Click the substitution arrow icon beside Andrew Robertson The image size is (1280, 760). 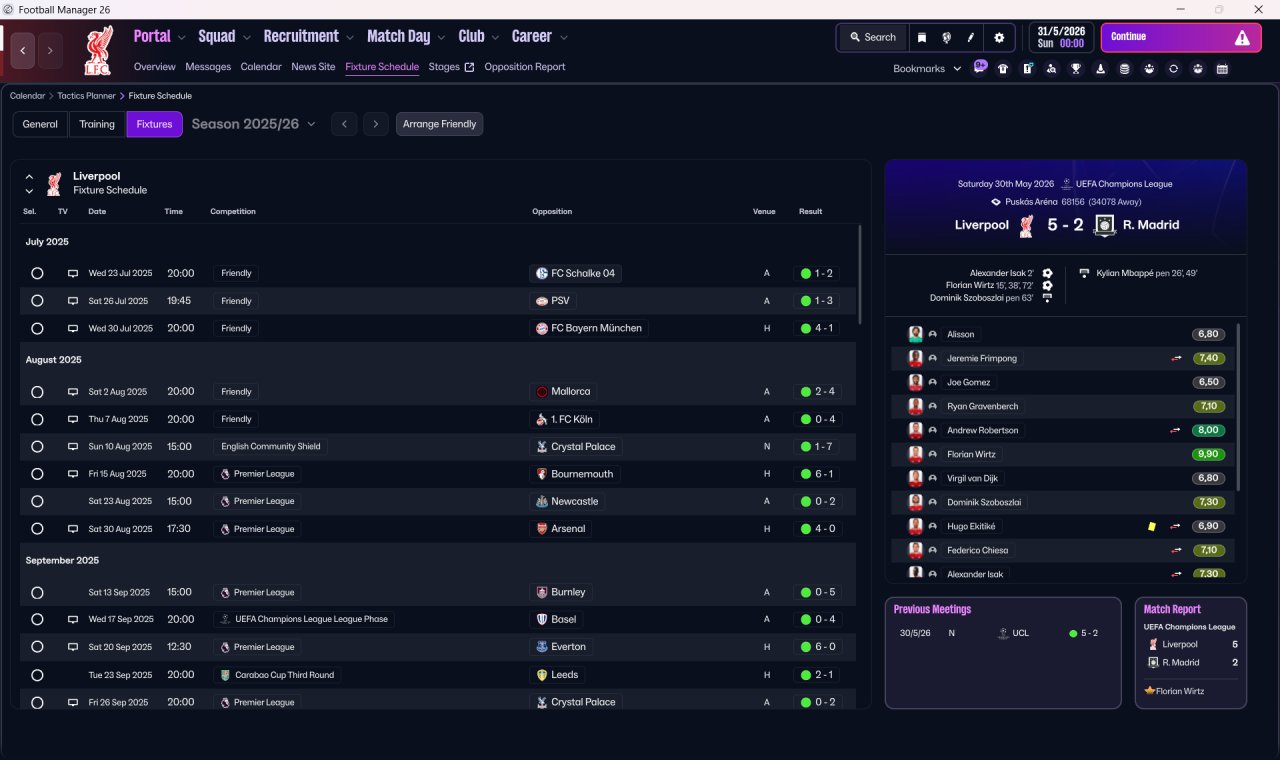[1176, 431]
